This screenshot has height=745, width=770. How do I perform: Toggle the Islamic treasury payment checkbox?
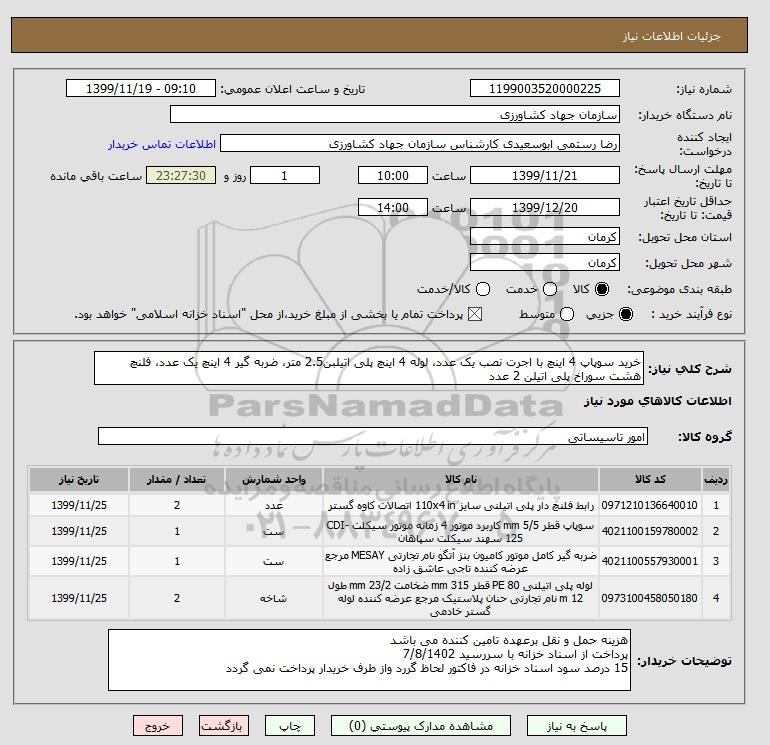point(475,314)
